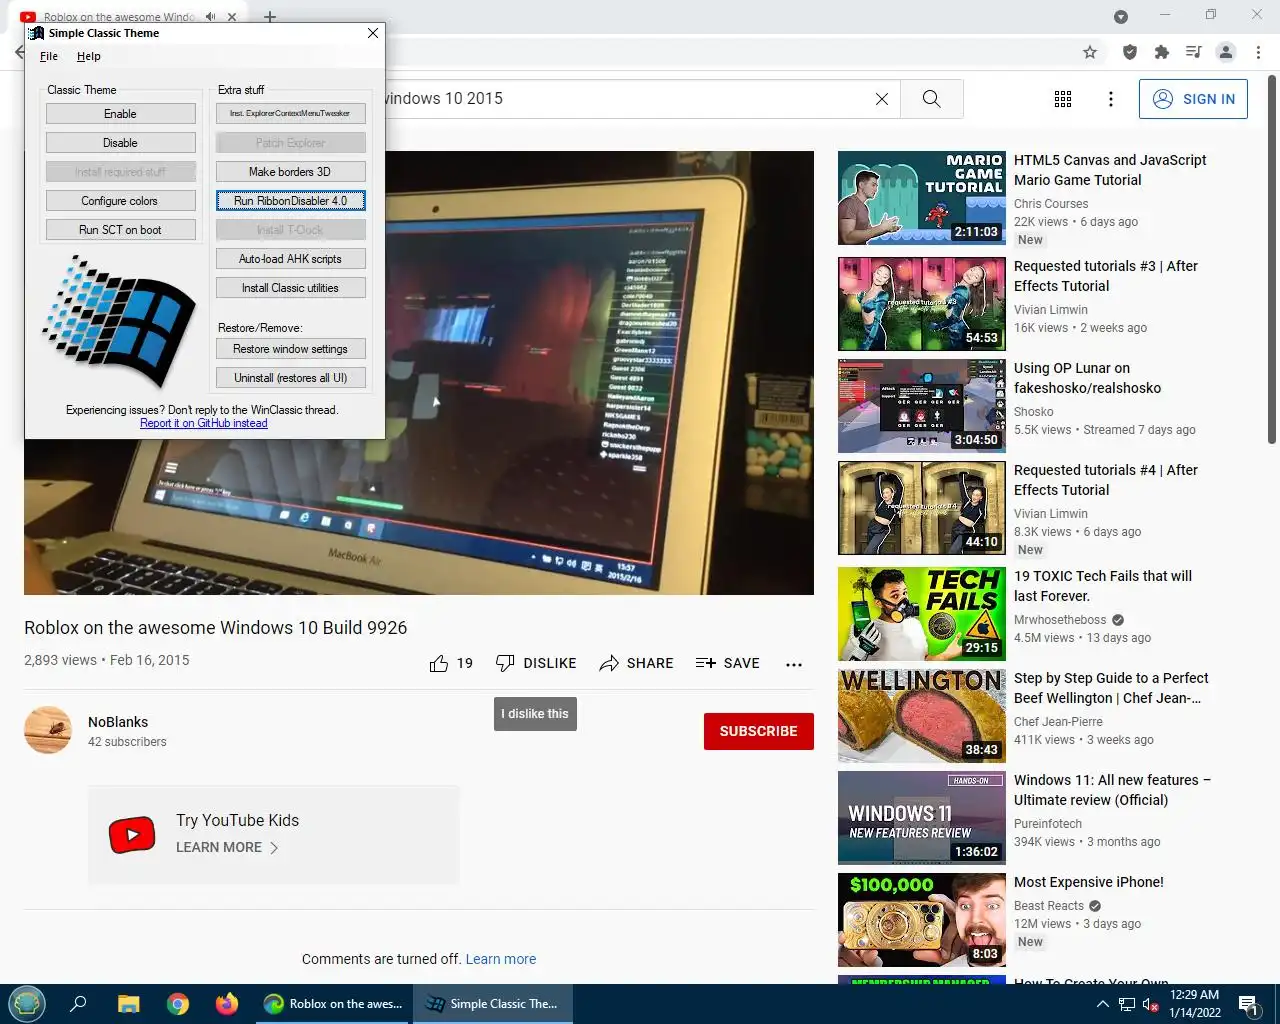1280x1024 pixels.
Task: Click the DISLIKE thumbs down button
Action: (x=536, y=663)
